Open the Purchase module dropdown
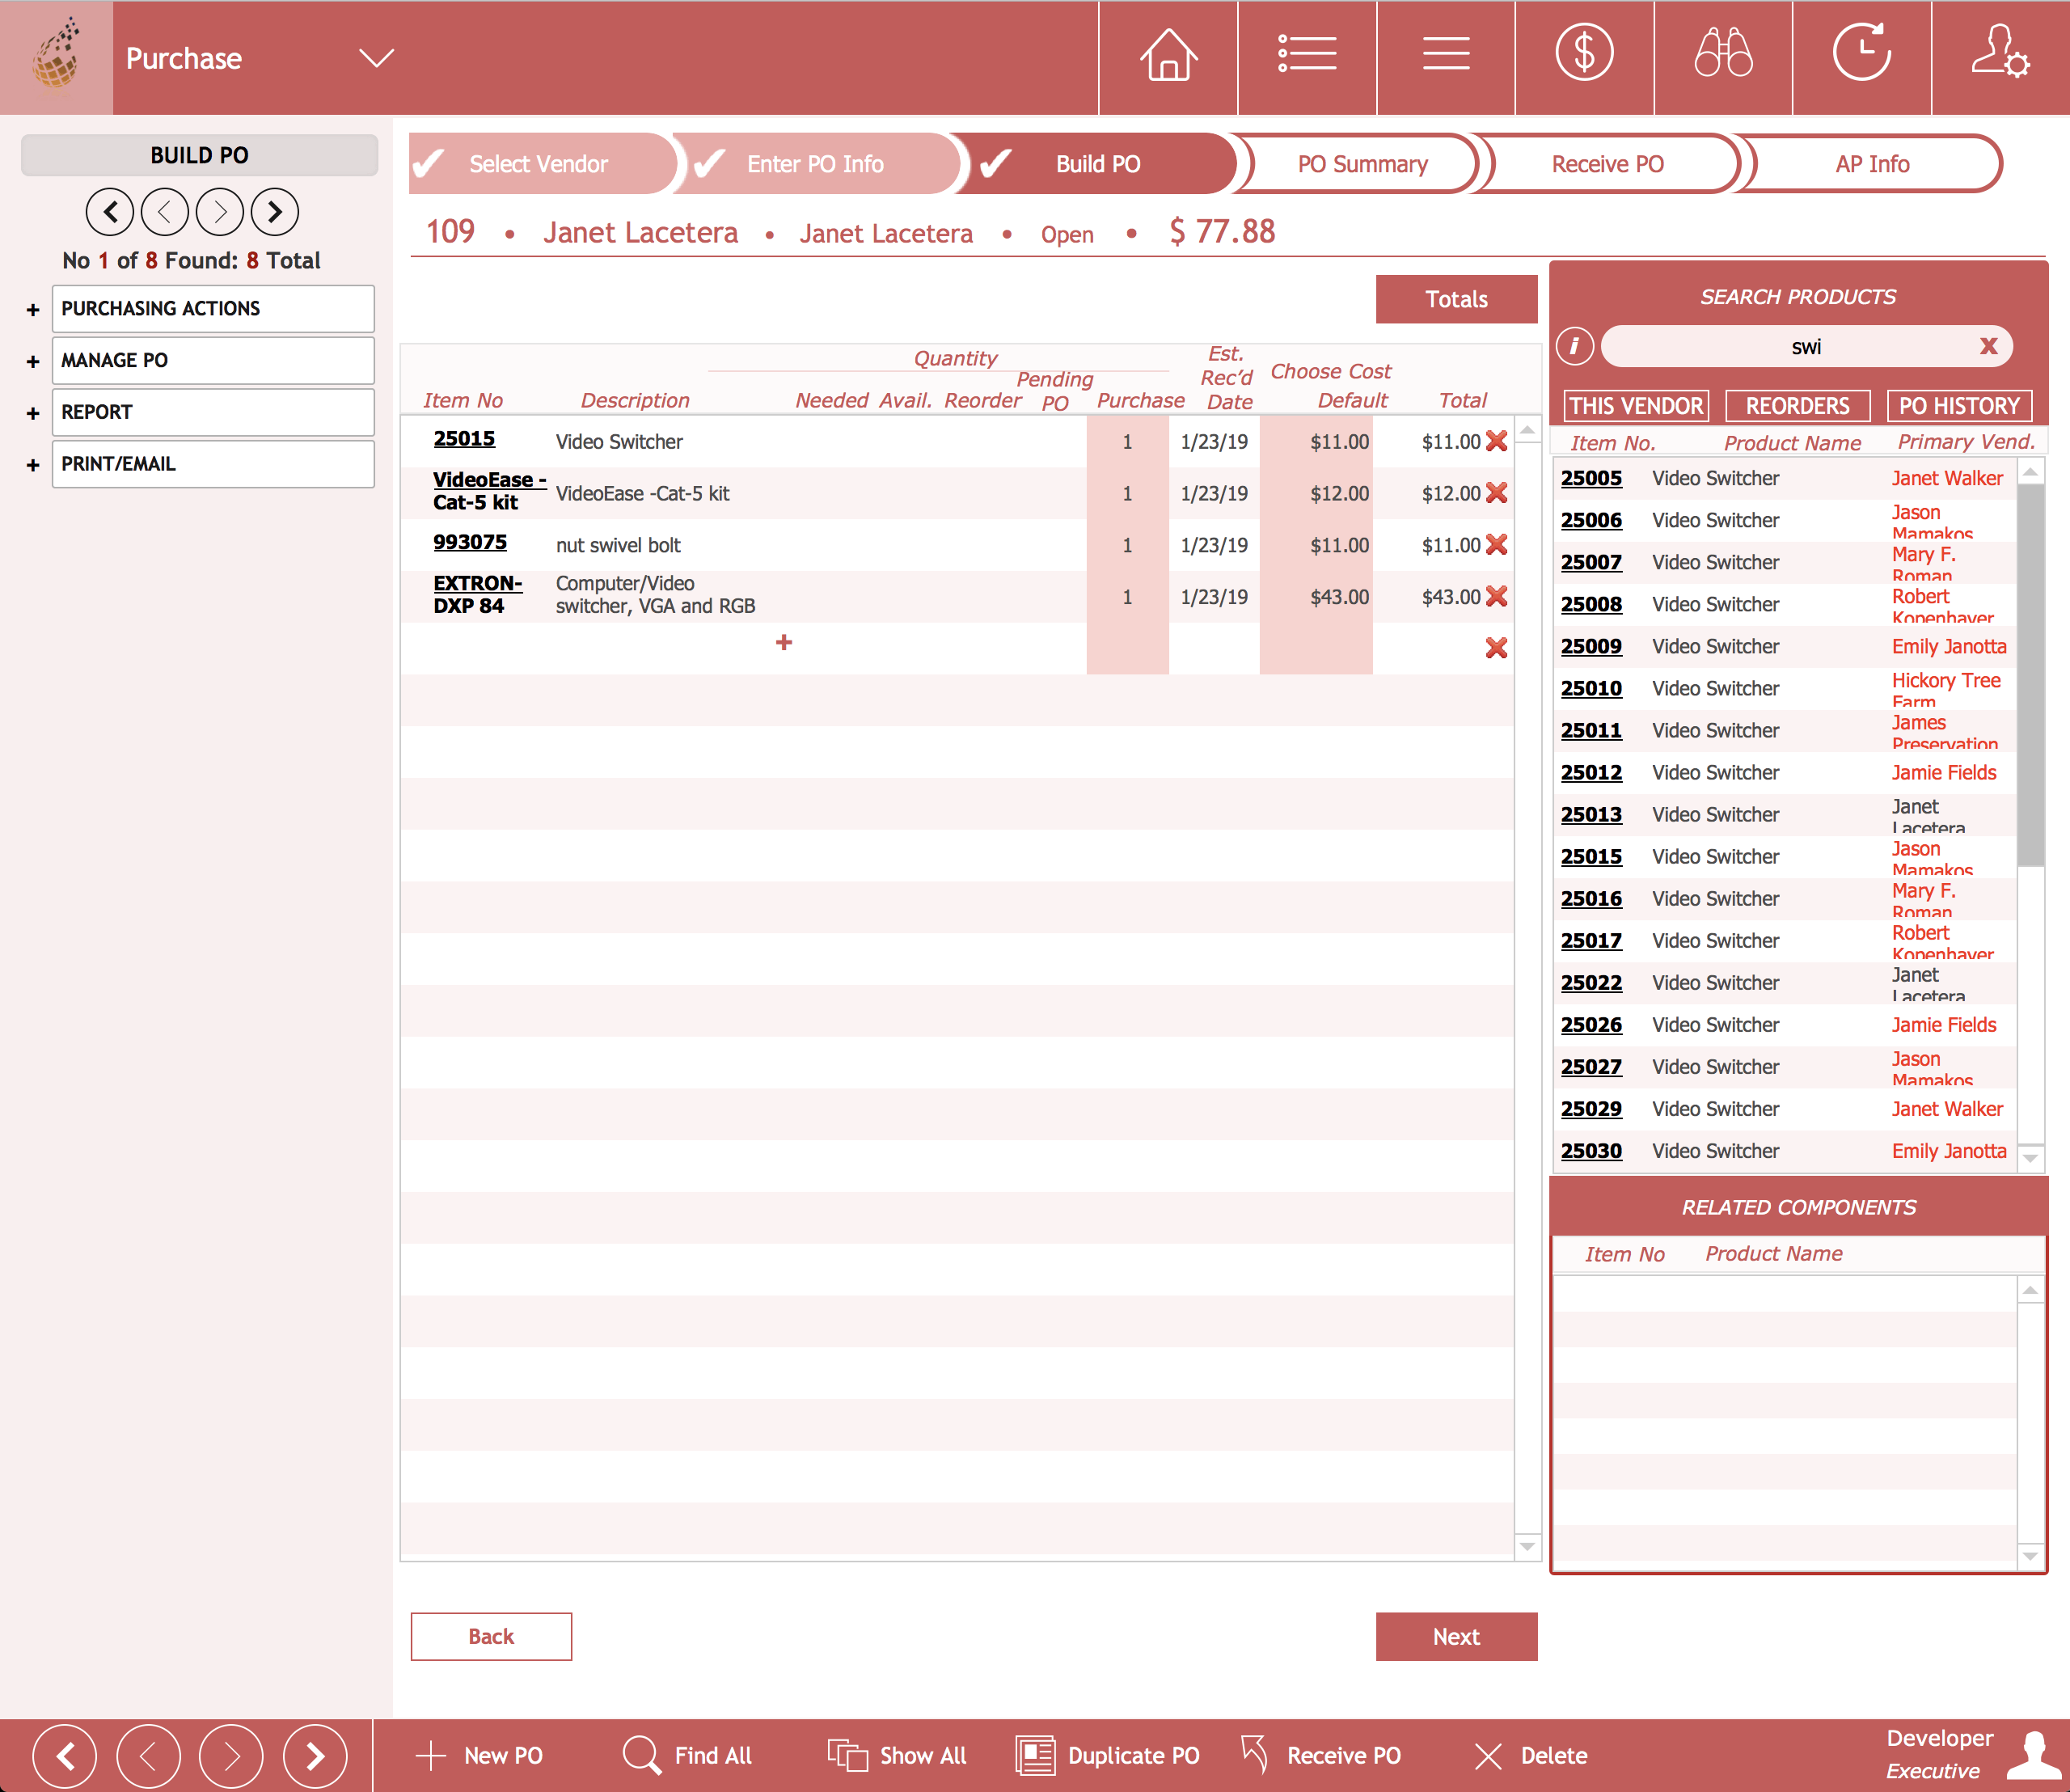 pos(377,58)
